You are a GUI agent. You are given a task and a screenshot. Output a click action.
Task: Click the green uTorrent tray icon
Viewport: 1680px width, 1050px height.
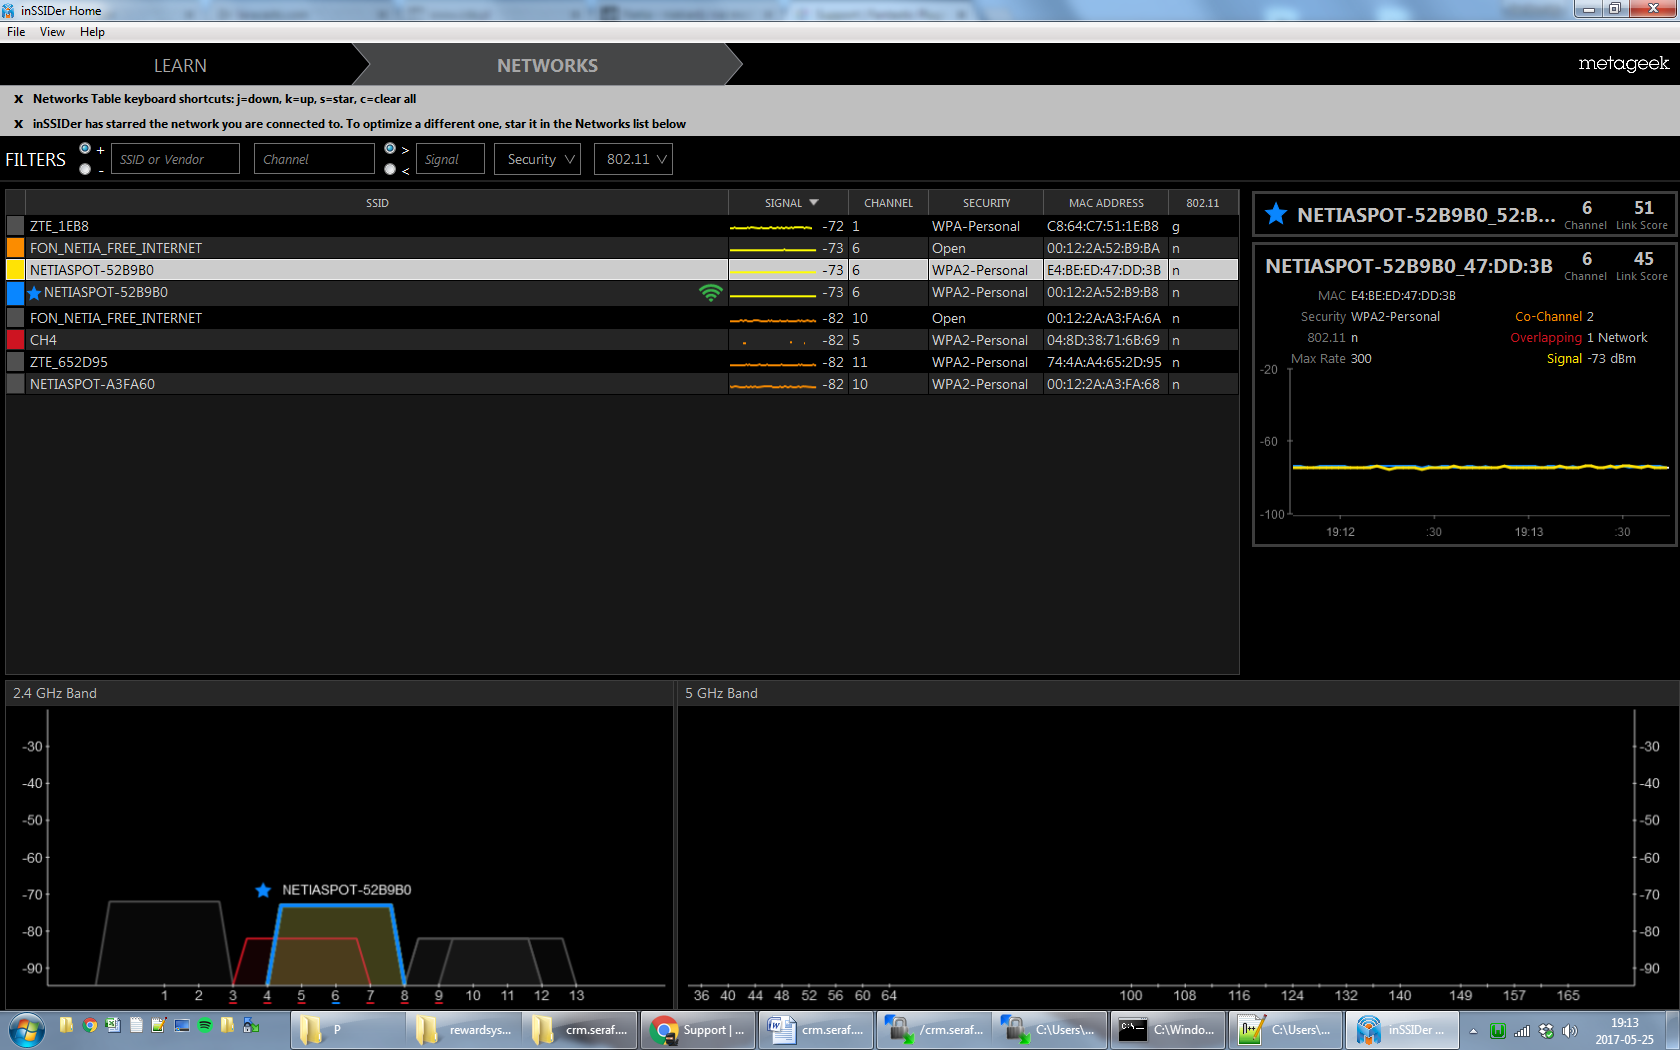[1498, 1031]
